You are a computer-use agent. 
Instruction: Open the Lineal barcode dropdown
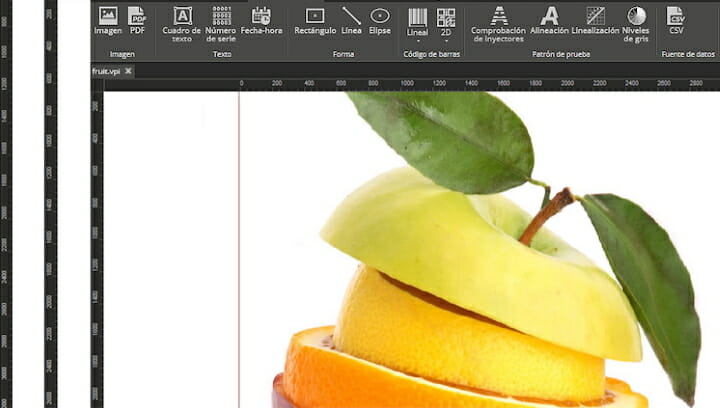tap(417, 25)
